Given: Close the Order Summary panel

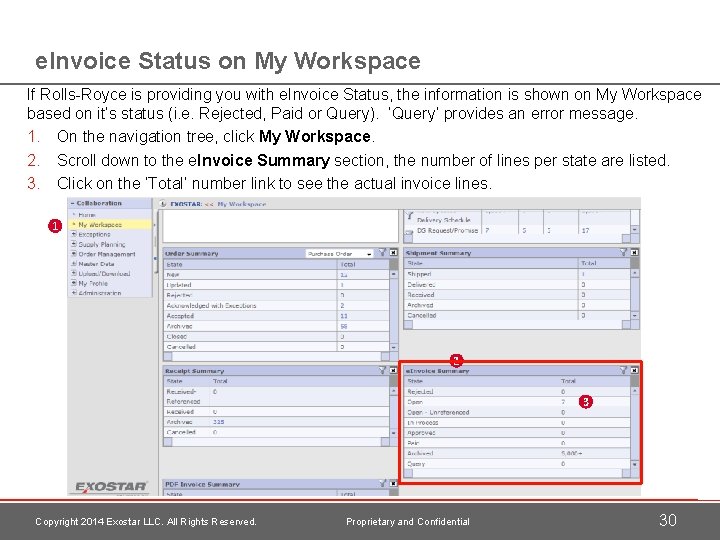Looking at the screenshot, I should click(x=394, y=253).
